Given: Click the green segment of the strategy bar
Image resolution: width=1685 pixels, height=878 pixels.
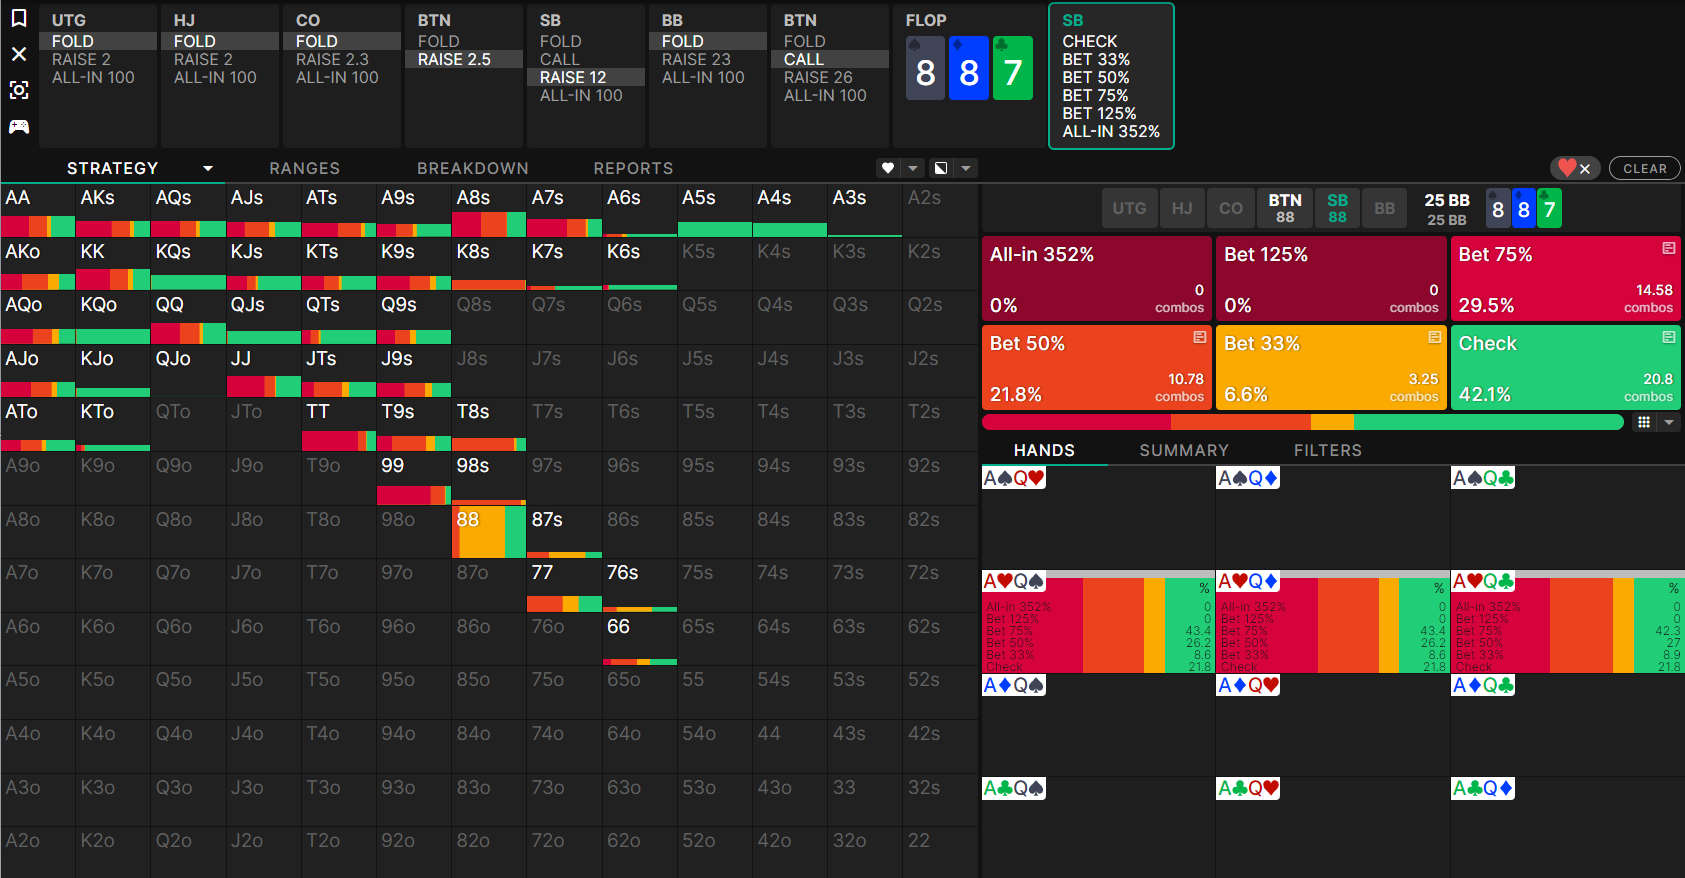Looking at the screenshot, I should (x=1488, y=422).
